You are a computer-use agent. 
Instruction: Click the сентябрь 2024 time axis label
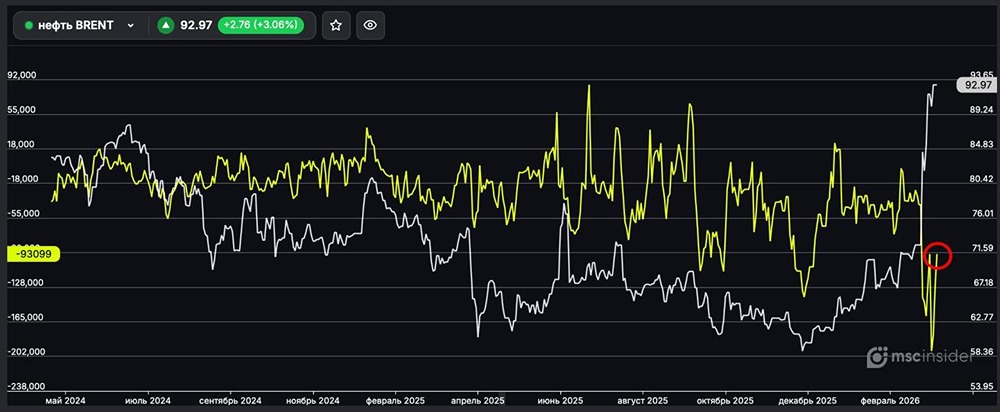231,400
